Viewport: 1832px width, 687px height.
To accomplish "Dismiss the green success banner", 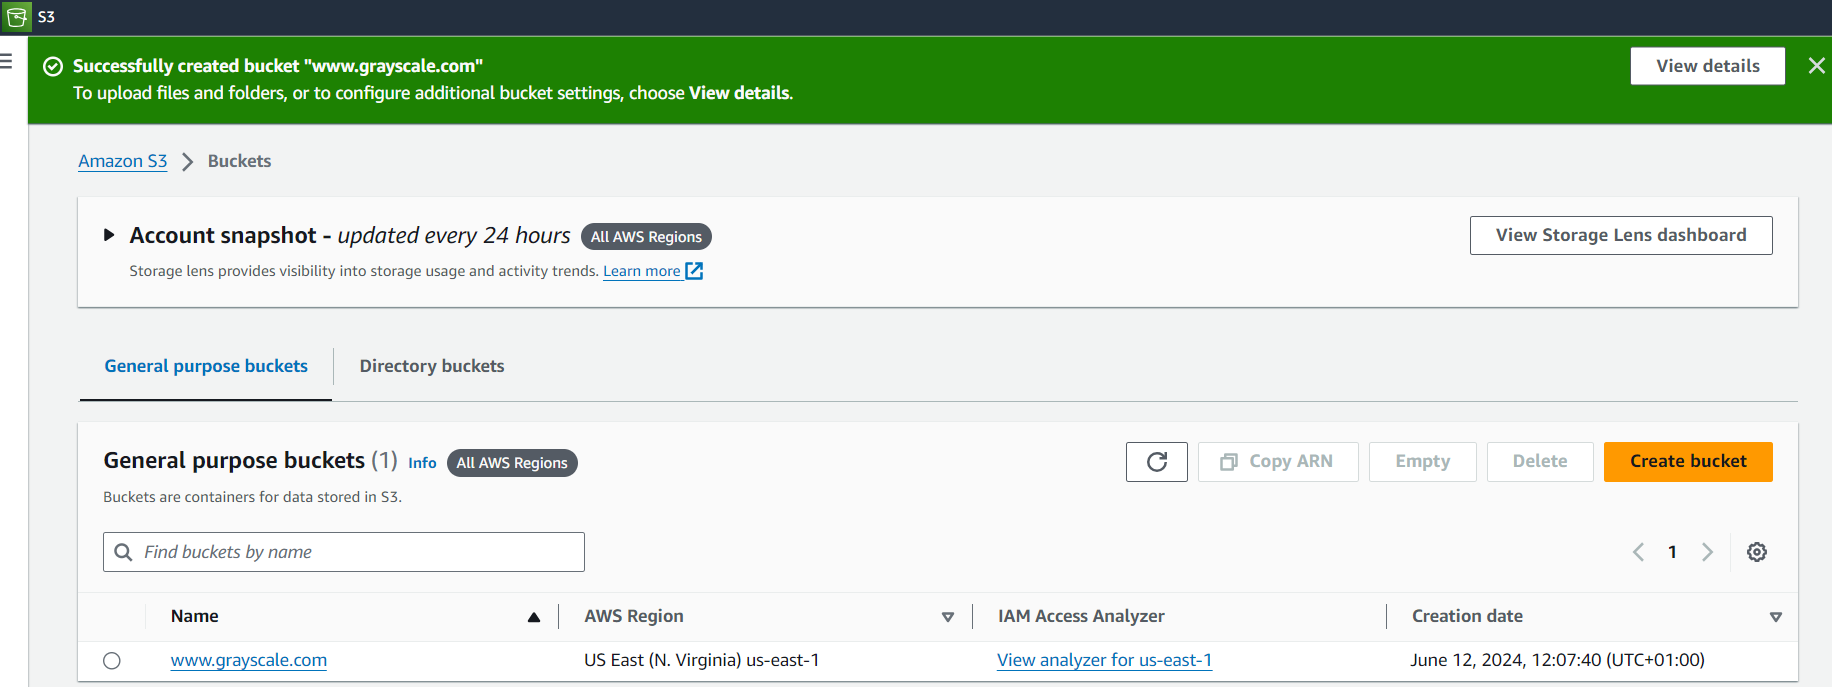I will 1816,66.
